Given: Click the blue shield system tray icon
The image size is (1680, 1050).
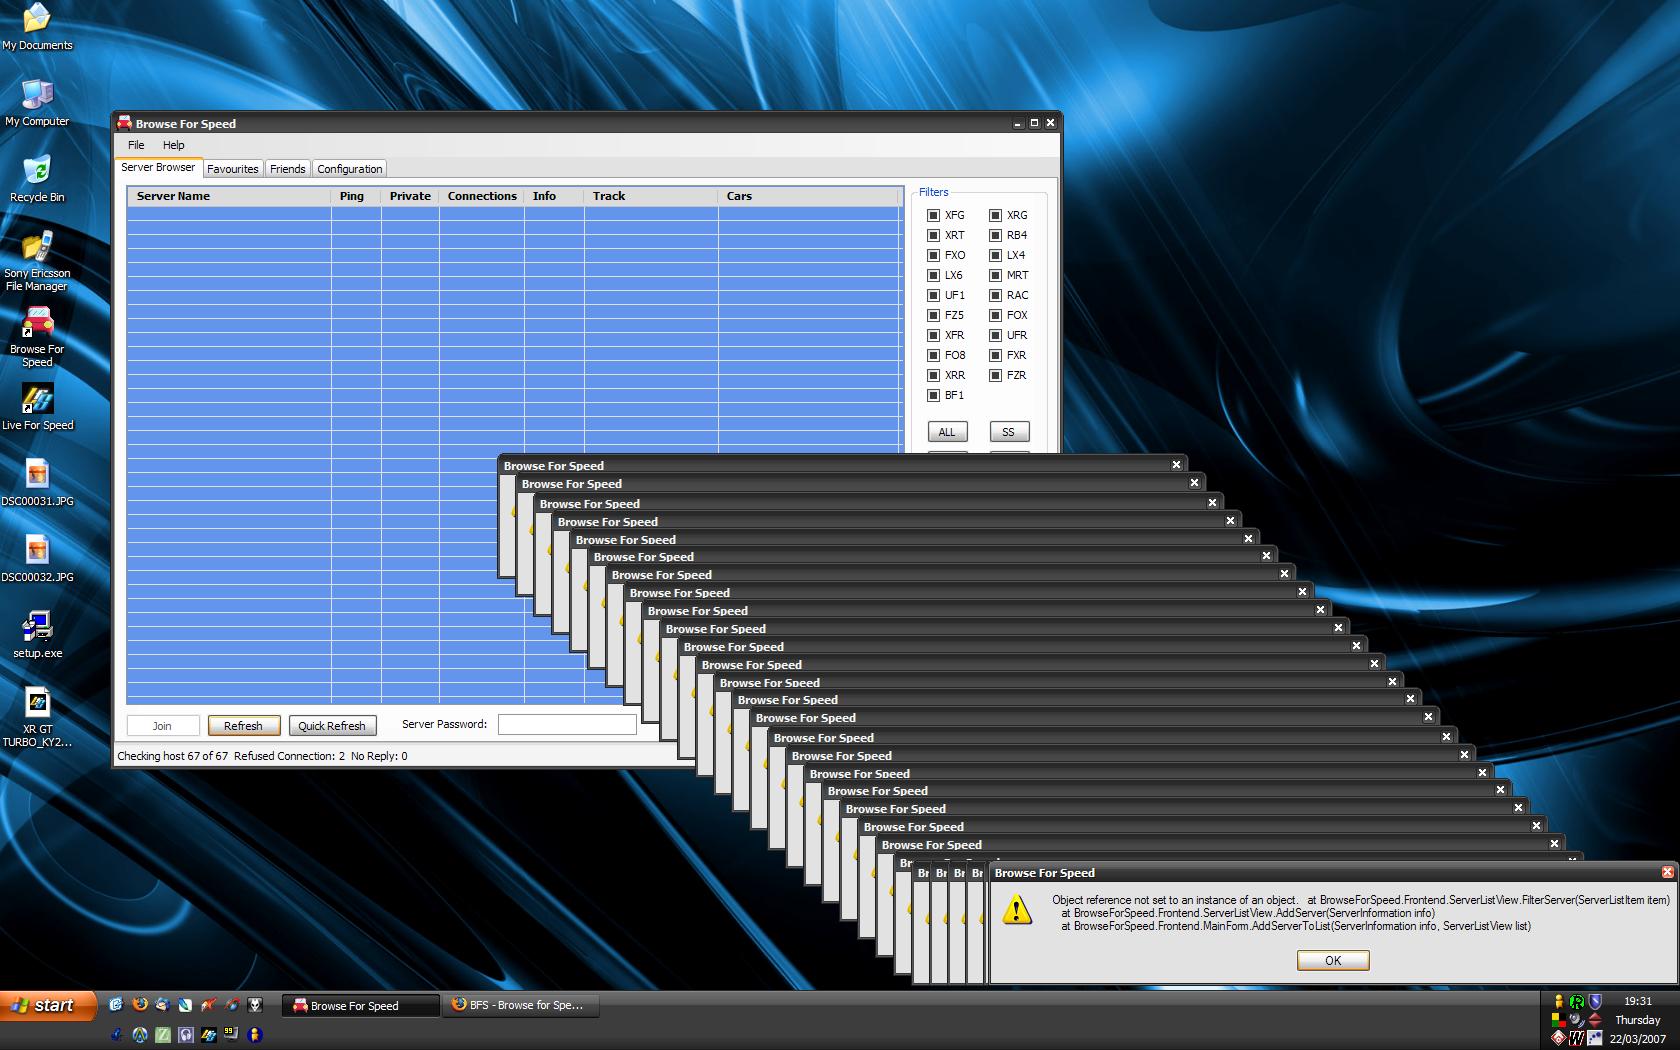Looking at the screenshot, I should (1595, 1001).
